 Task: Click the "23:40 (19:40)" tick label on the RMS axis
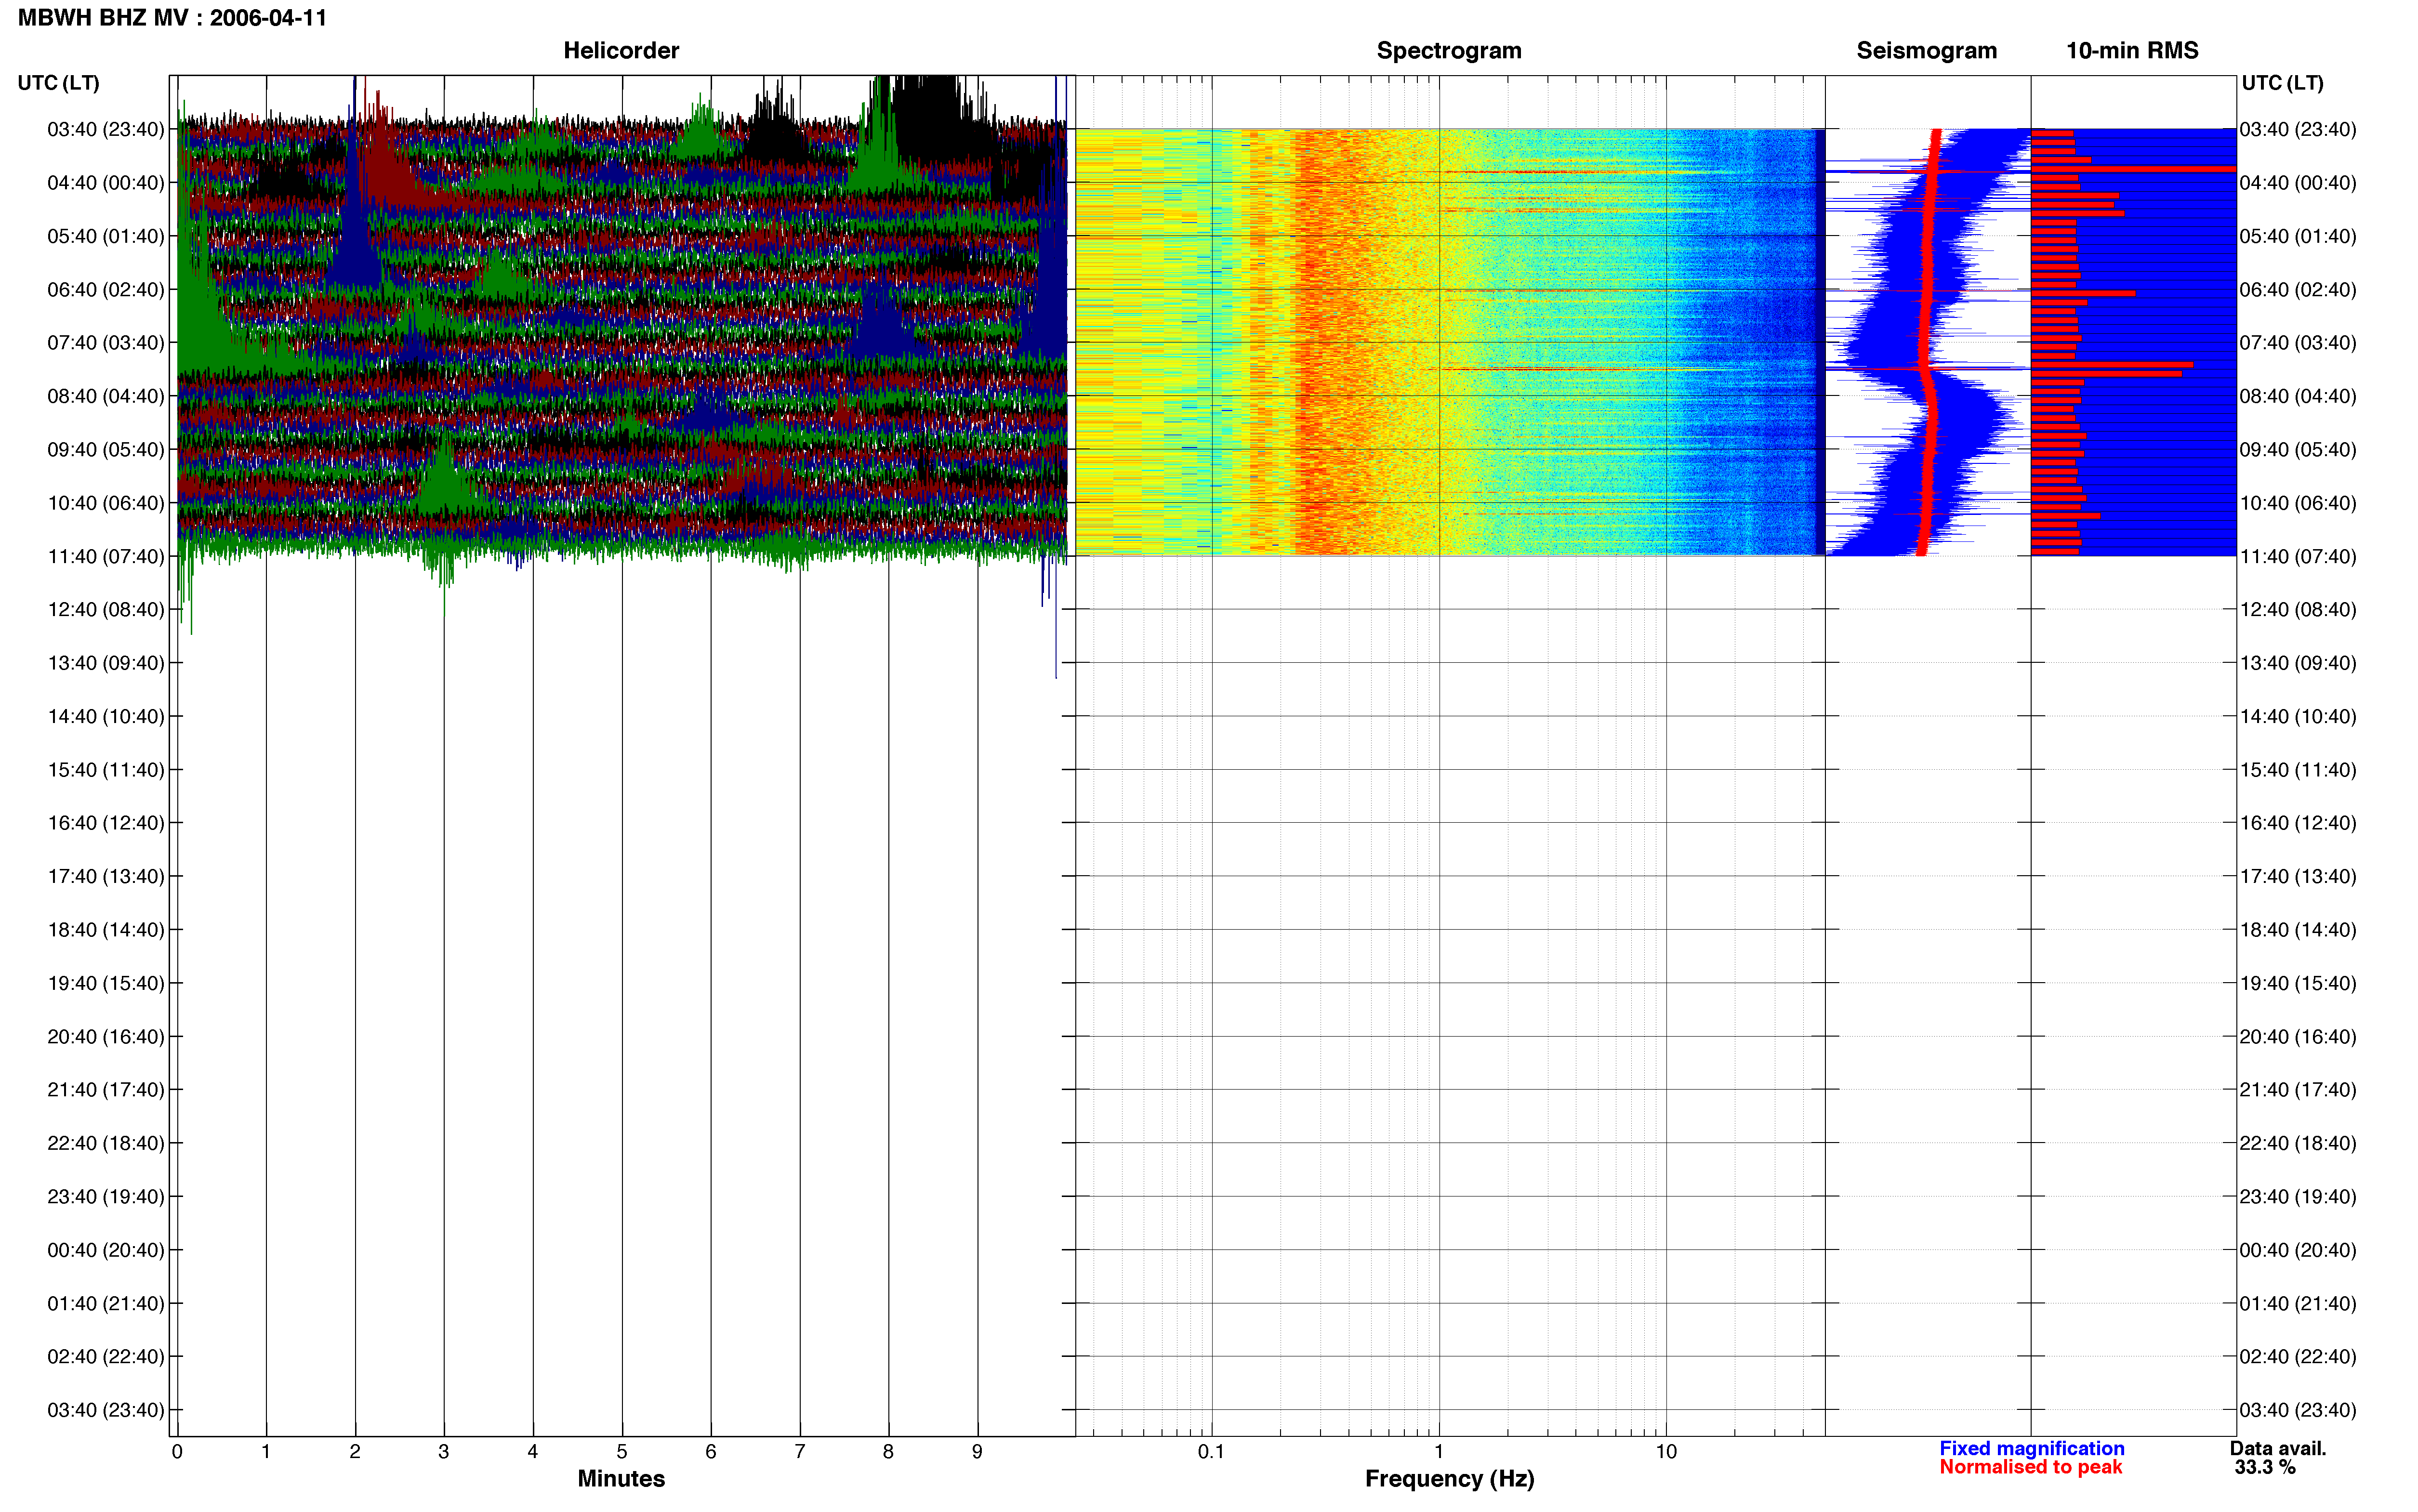click(x=2298, y=1197)
